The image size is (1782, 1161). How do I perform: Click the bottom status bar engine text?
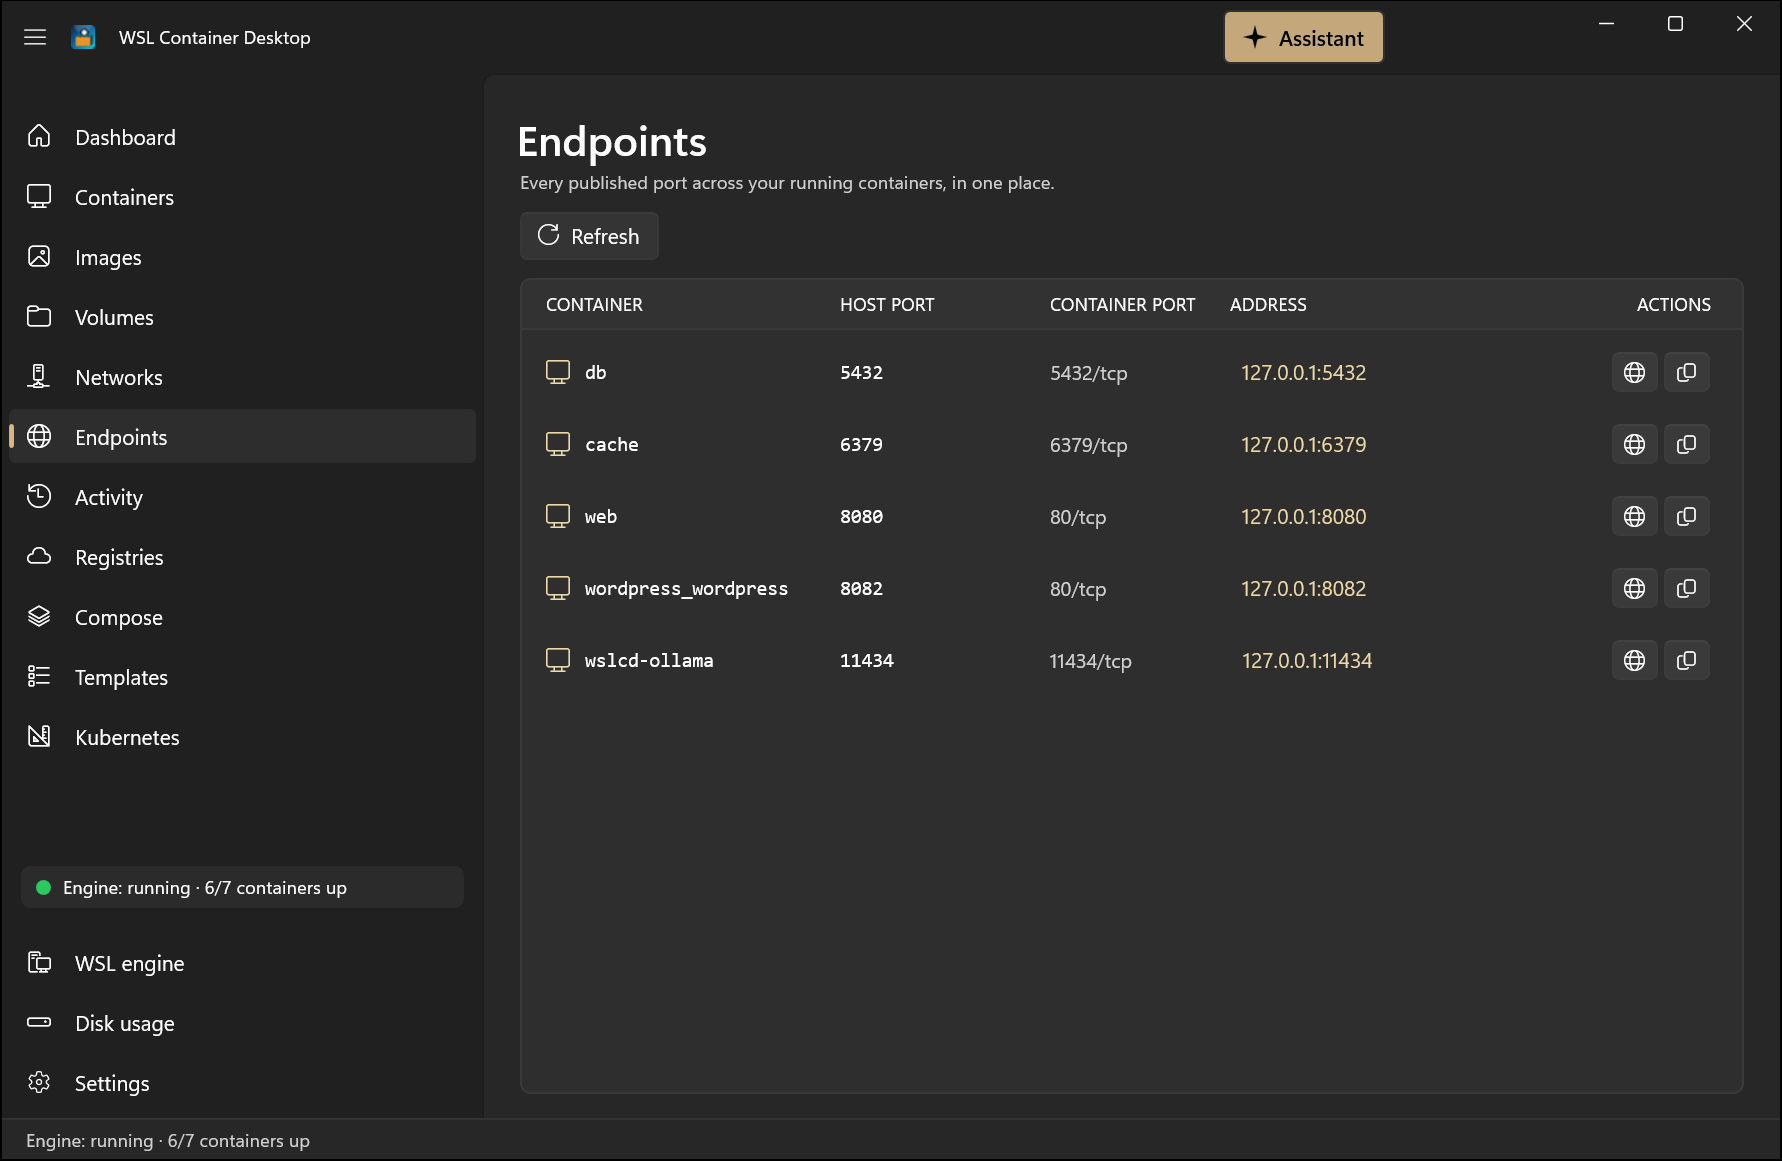168,1141
